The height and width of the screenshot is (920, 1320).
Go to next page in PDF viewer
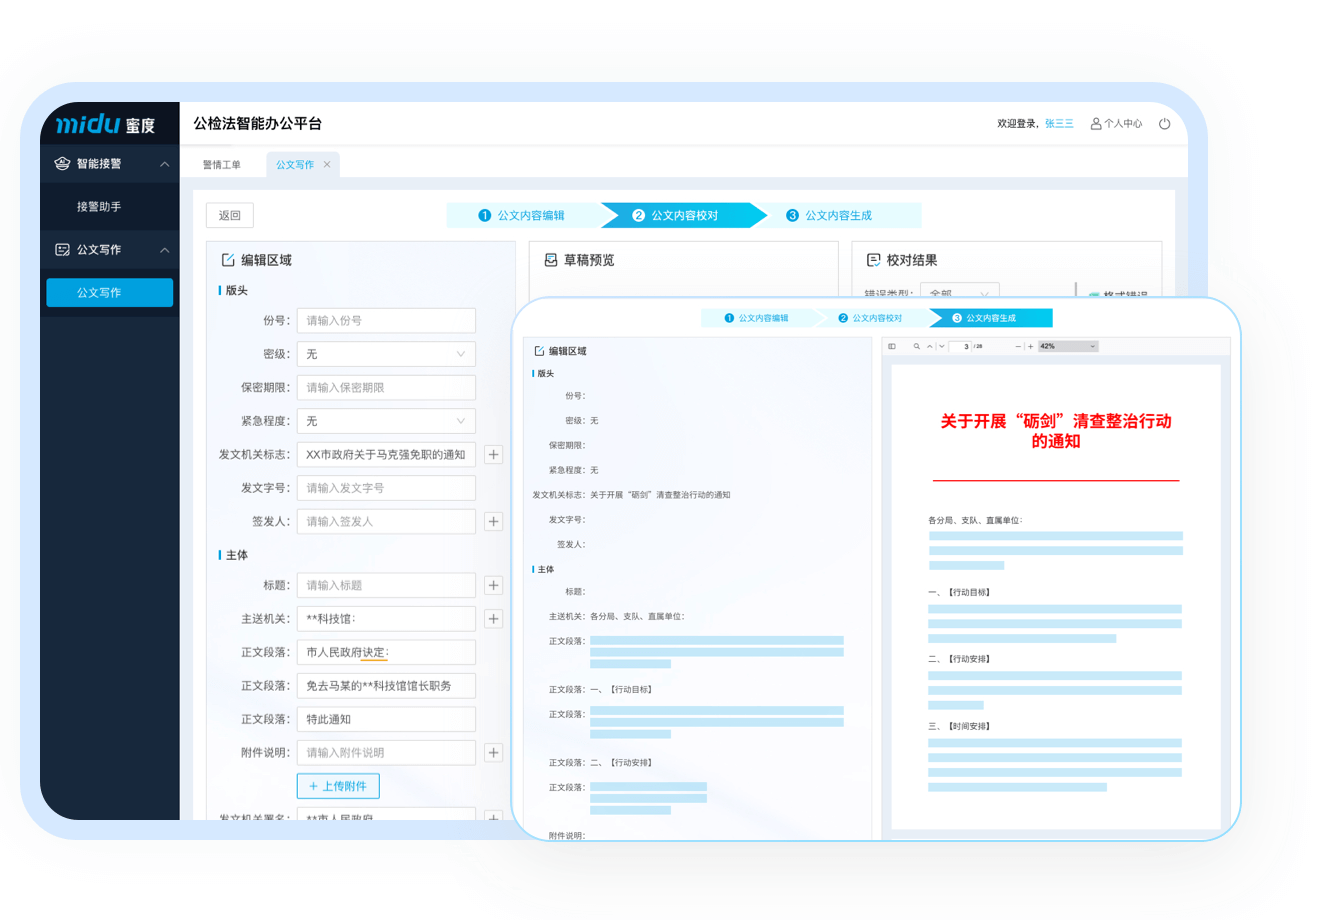pos(941,346)
